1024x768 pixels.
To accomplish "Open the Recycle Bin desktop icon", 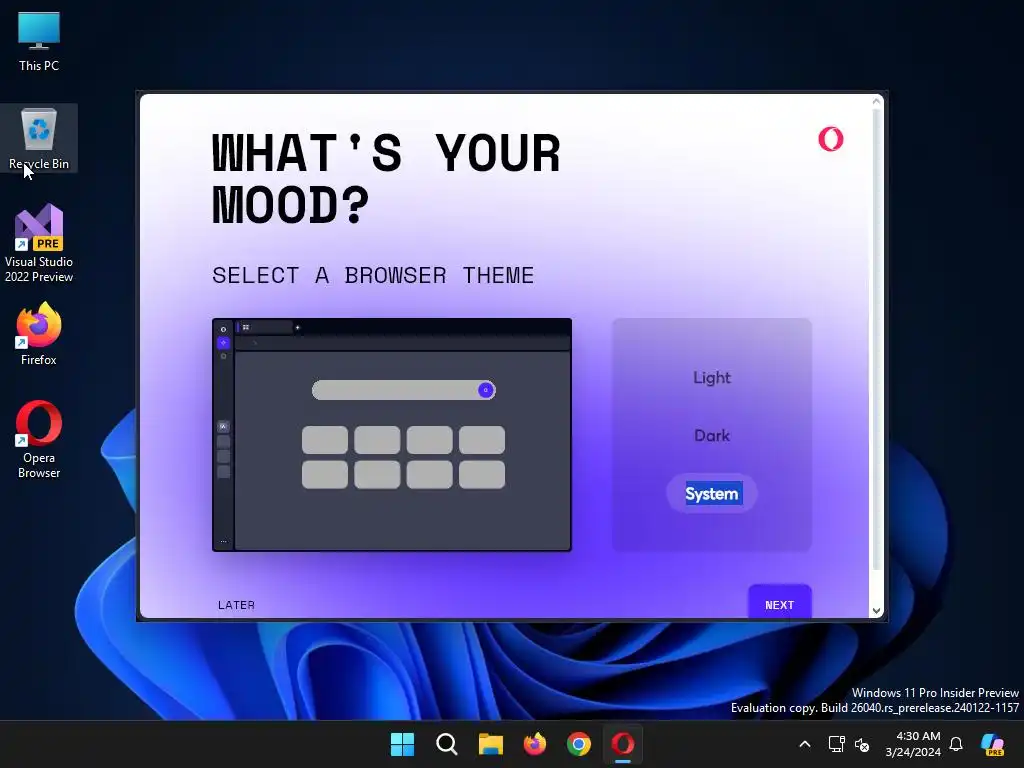I will point(39,138).
